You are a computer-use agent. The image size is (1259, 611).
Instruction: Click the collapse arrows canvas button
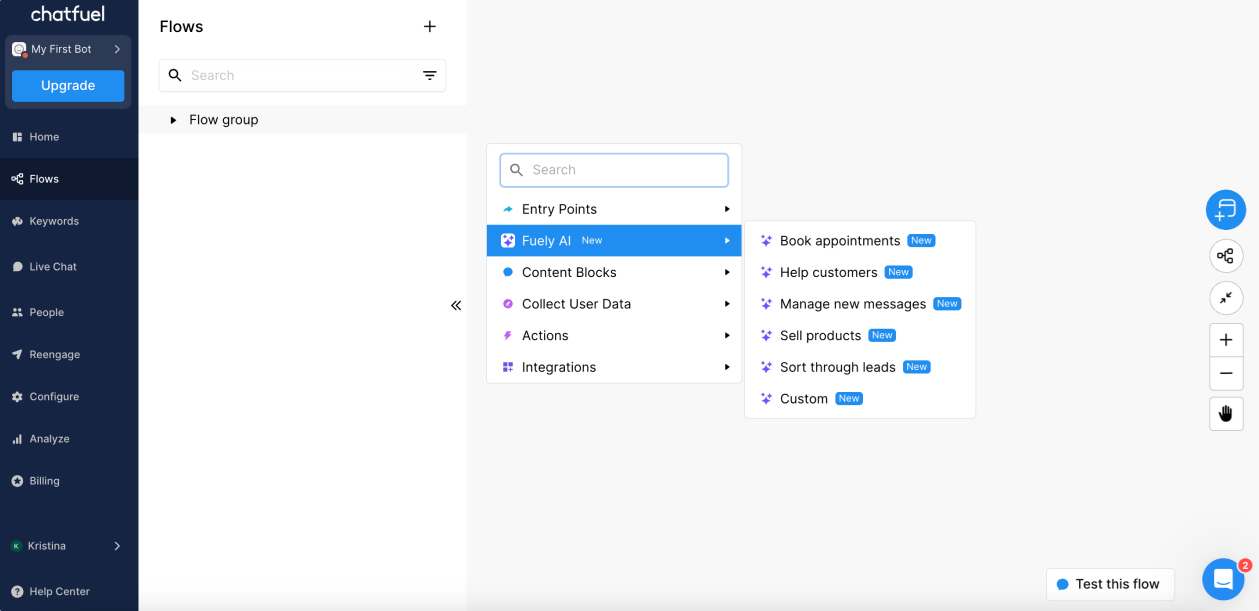1226,298
